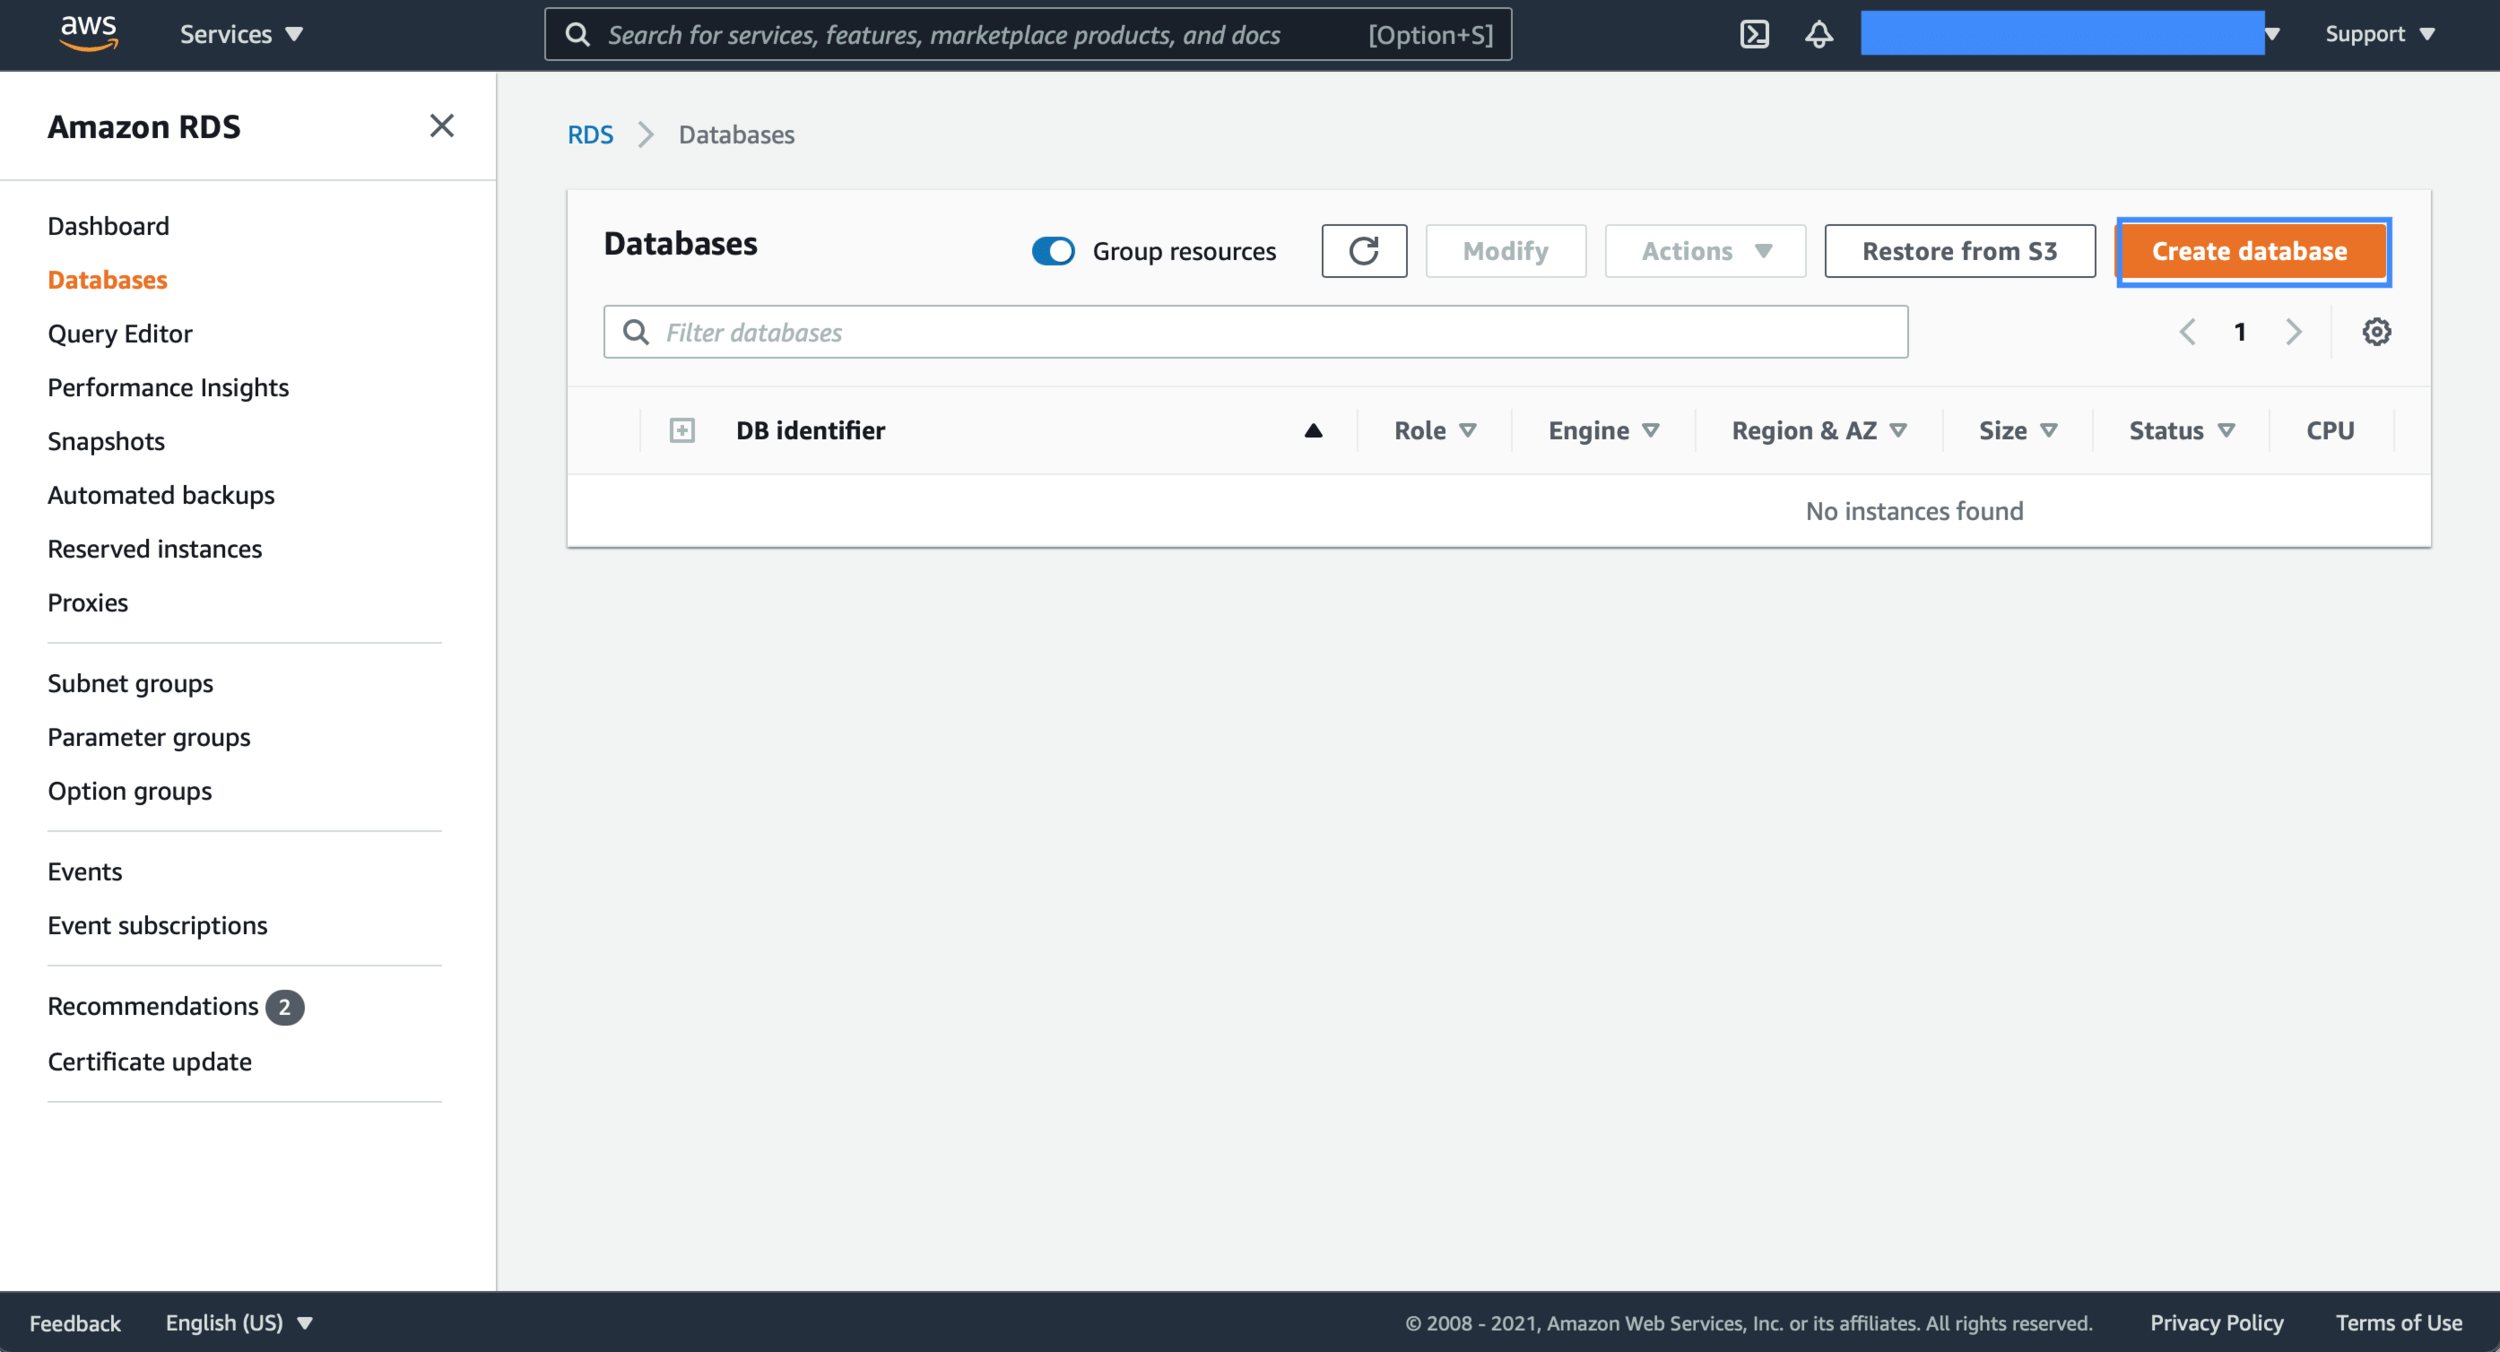Go to previous page arrow
Viewport: 2500px width, 1352px height.
pyautogui.click(x=2187, y=332)
